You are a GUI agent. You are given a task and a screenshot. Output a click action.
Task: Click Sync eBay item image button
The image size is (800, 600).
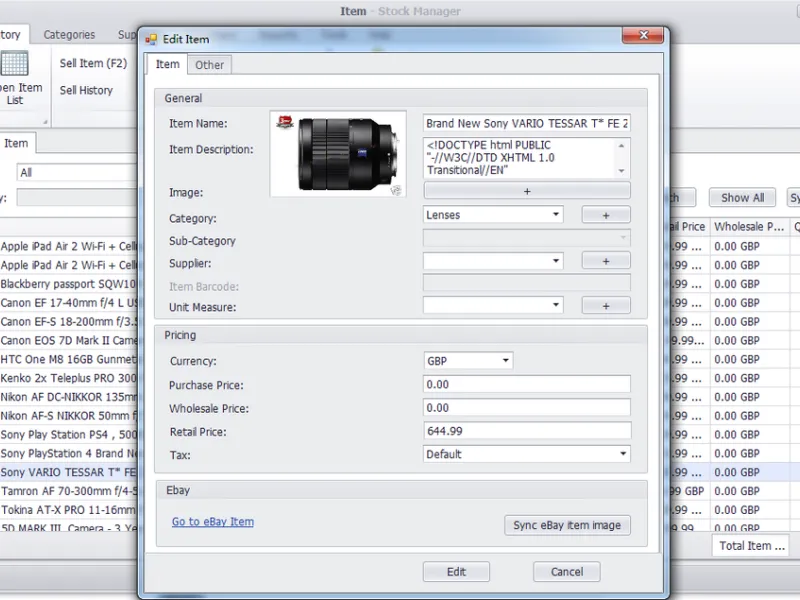(567, 525)
